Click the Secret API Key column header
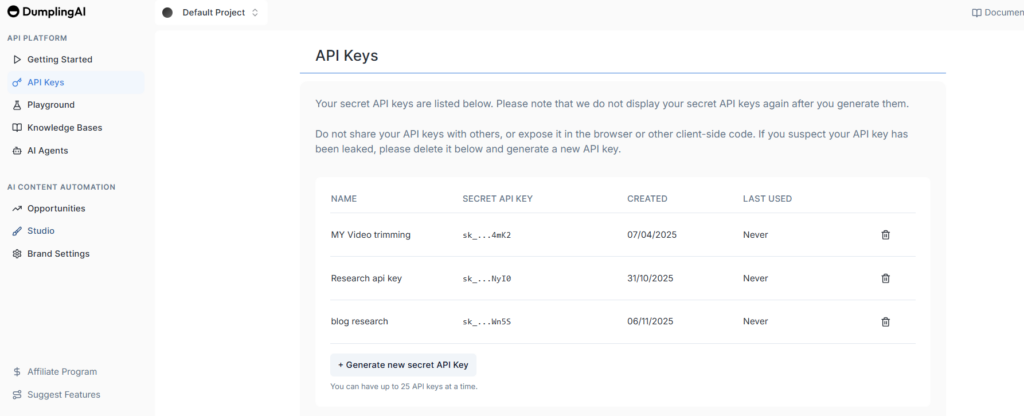The image size is (1024, 416). [x=497, y=199]
